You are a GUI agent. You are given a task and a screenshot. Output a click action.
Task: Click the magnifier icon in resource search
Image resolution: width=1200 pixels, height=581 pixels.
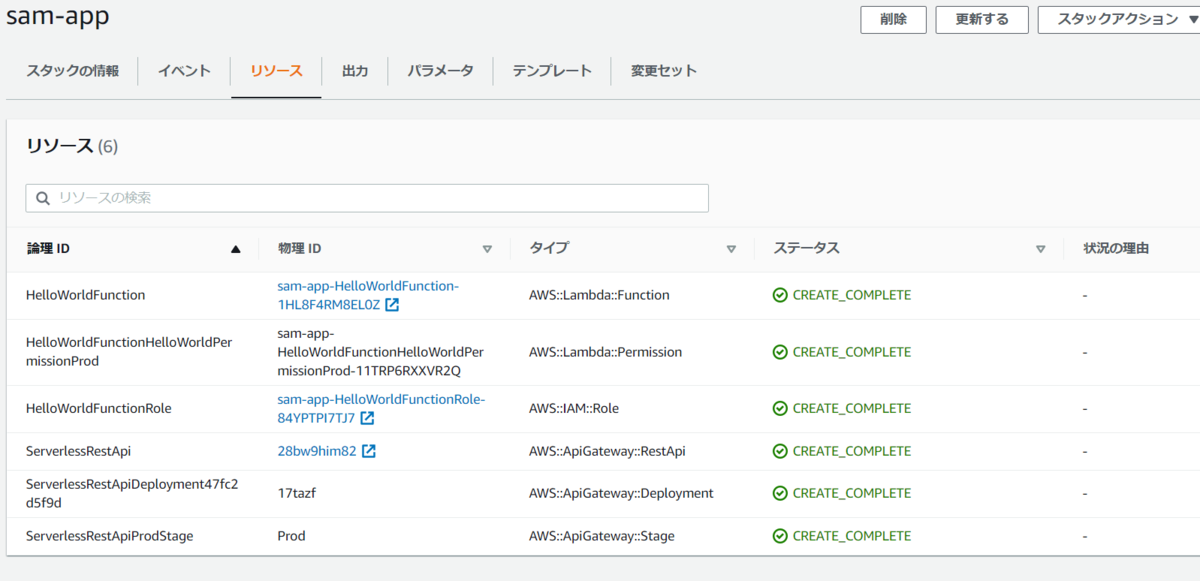point(43,198)
